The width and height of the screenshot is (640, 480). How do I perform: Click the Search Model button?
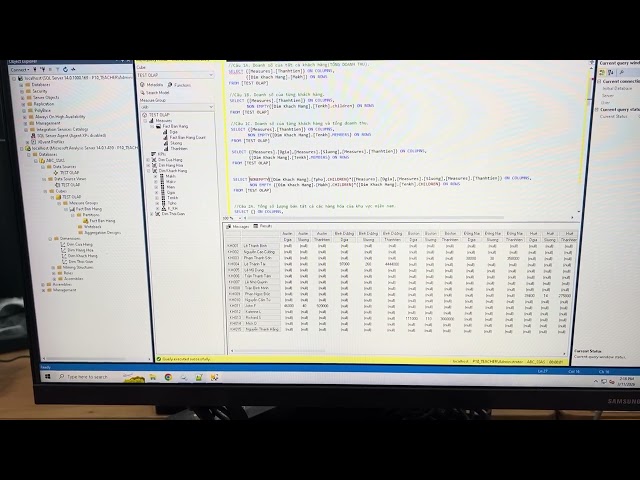[x=154, y=93]
